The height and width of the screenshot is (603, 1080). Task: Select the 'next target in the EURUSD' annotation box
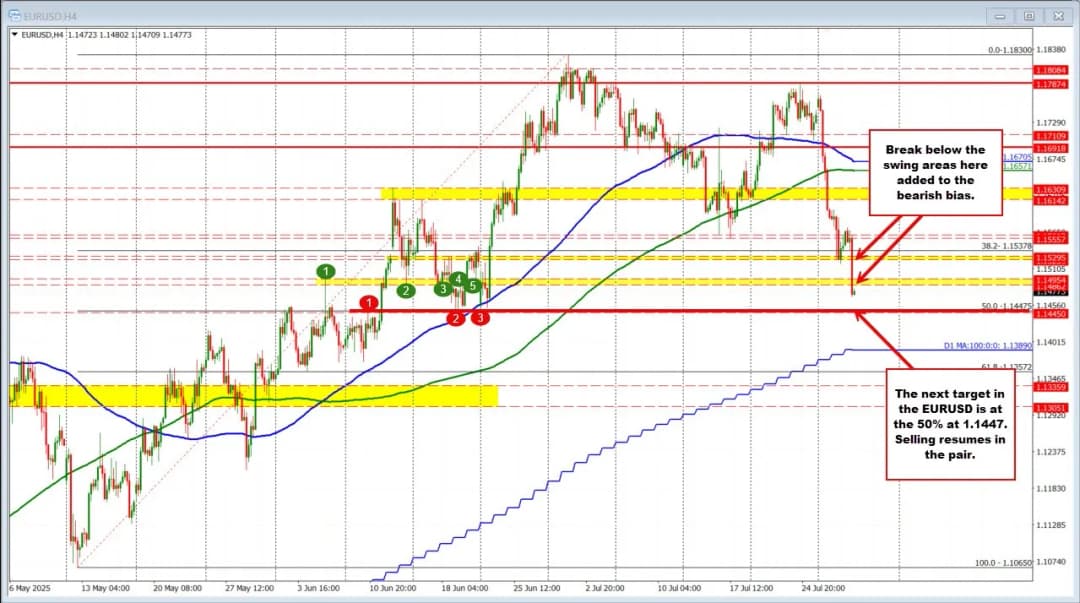pos(948,423)
